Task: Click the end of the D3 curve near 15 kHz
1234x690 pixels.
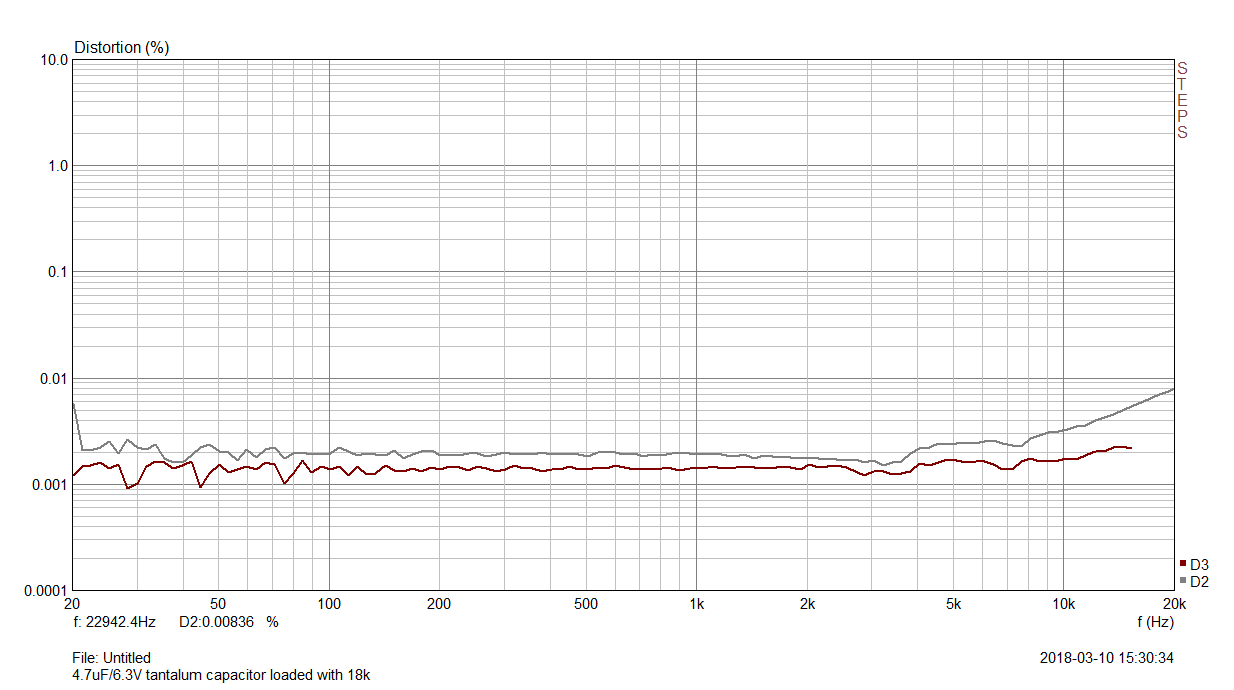Action: 1130,448
